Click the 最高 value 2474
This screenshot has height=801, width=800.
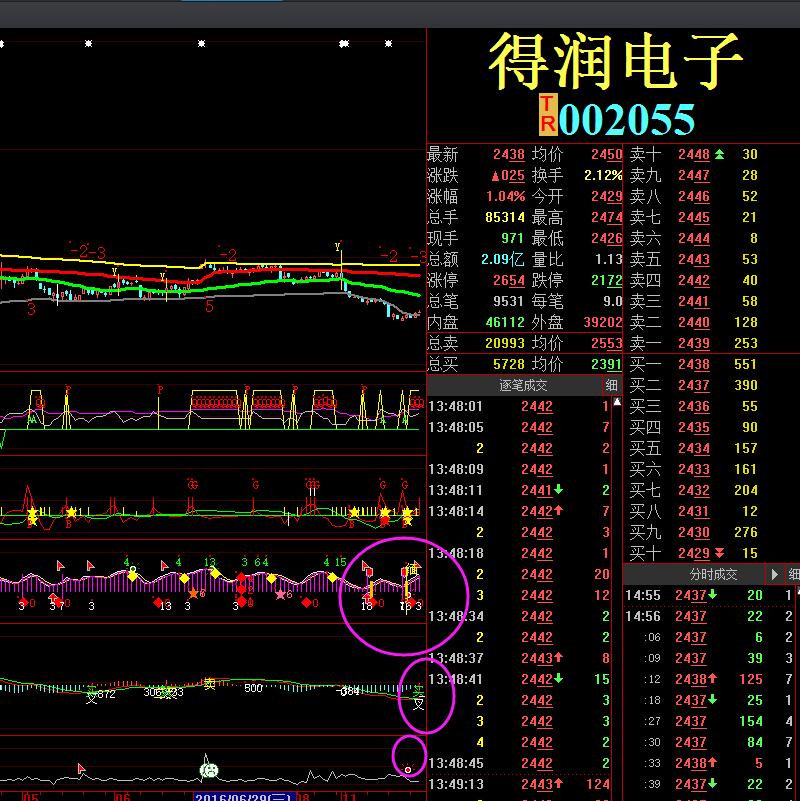click(606, 217)
